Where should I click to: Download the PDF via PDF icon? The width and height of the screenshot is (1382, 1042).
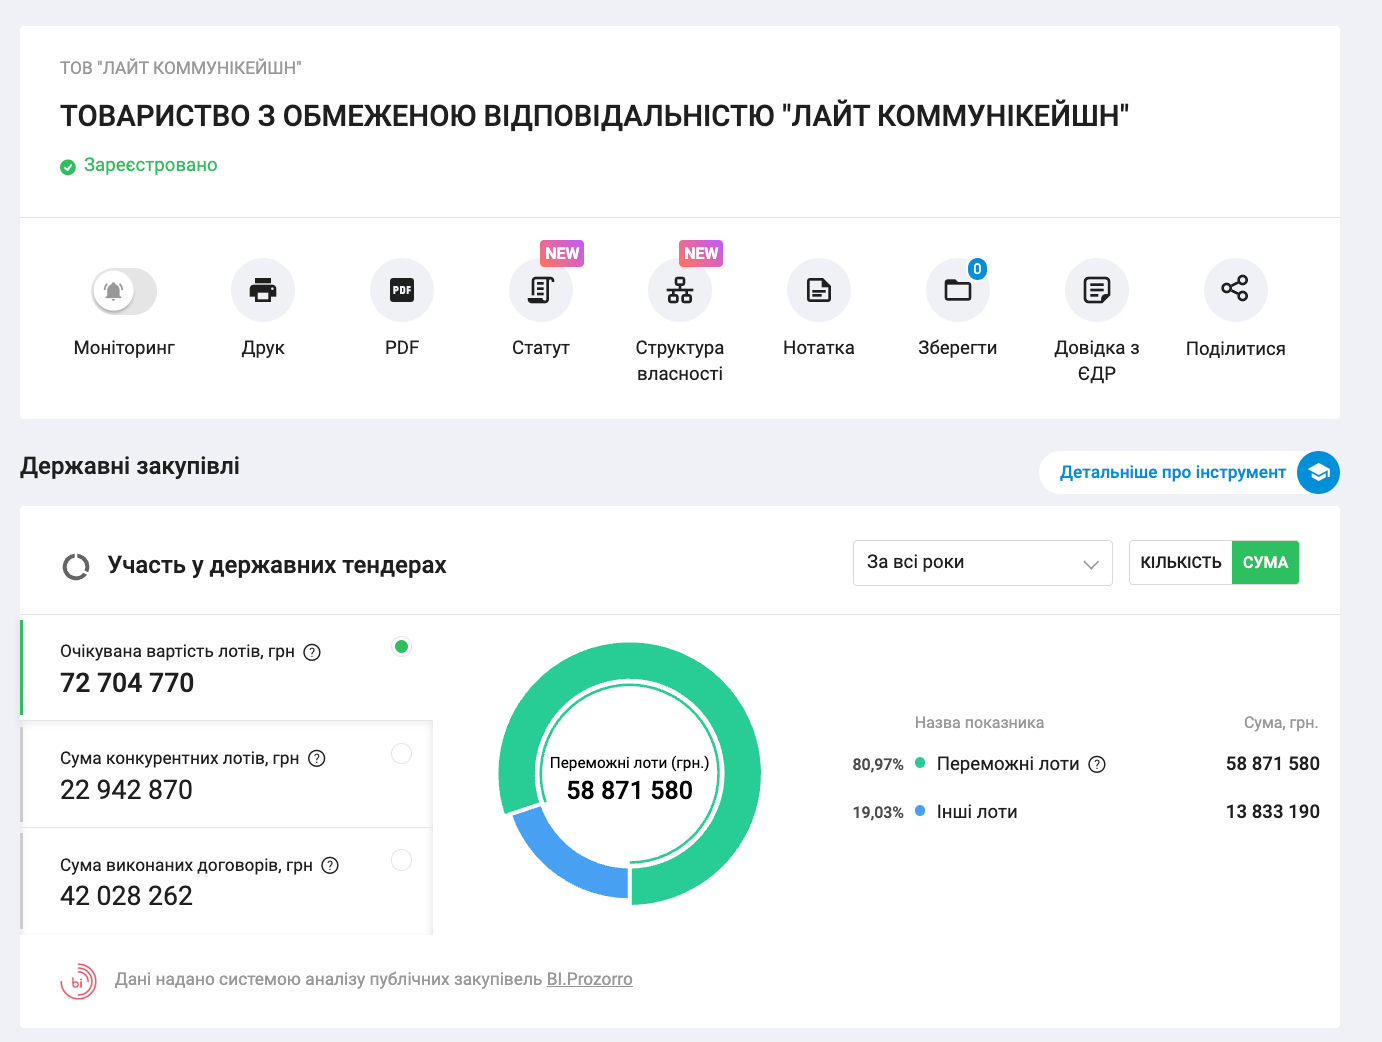[402, 290]
